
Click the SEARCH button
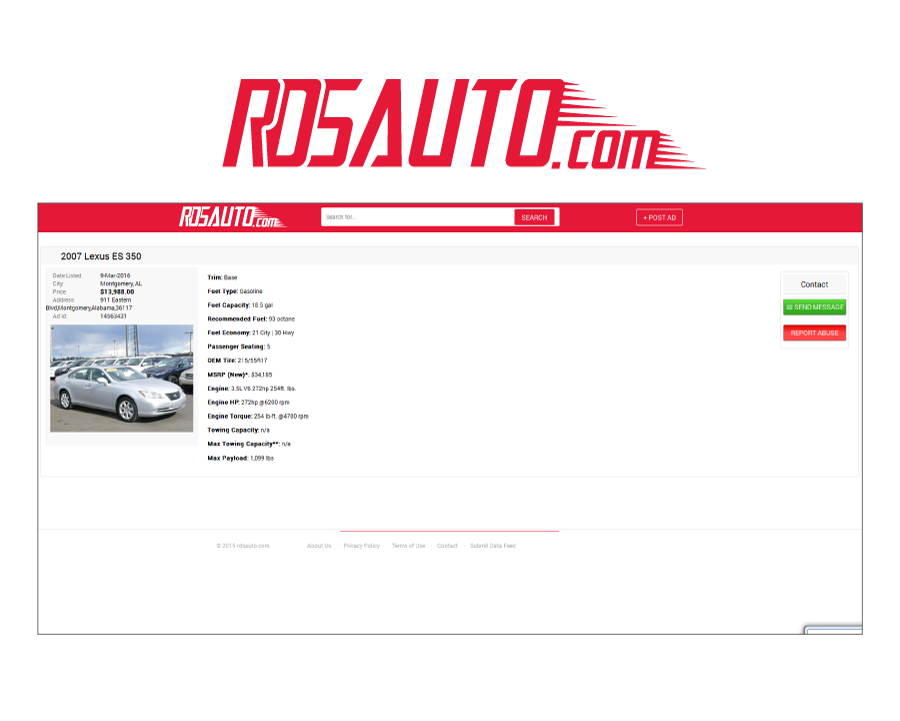[534, 218]
